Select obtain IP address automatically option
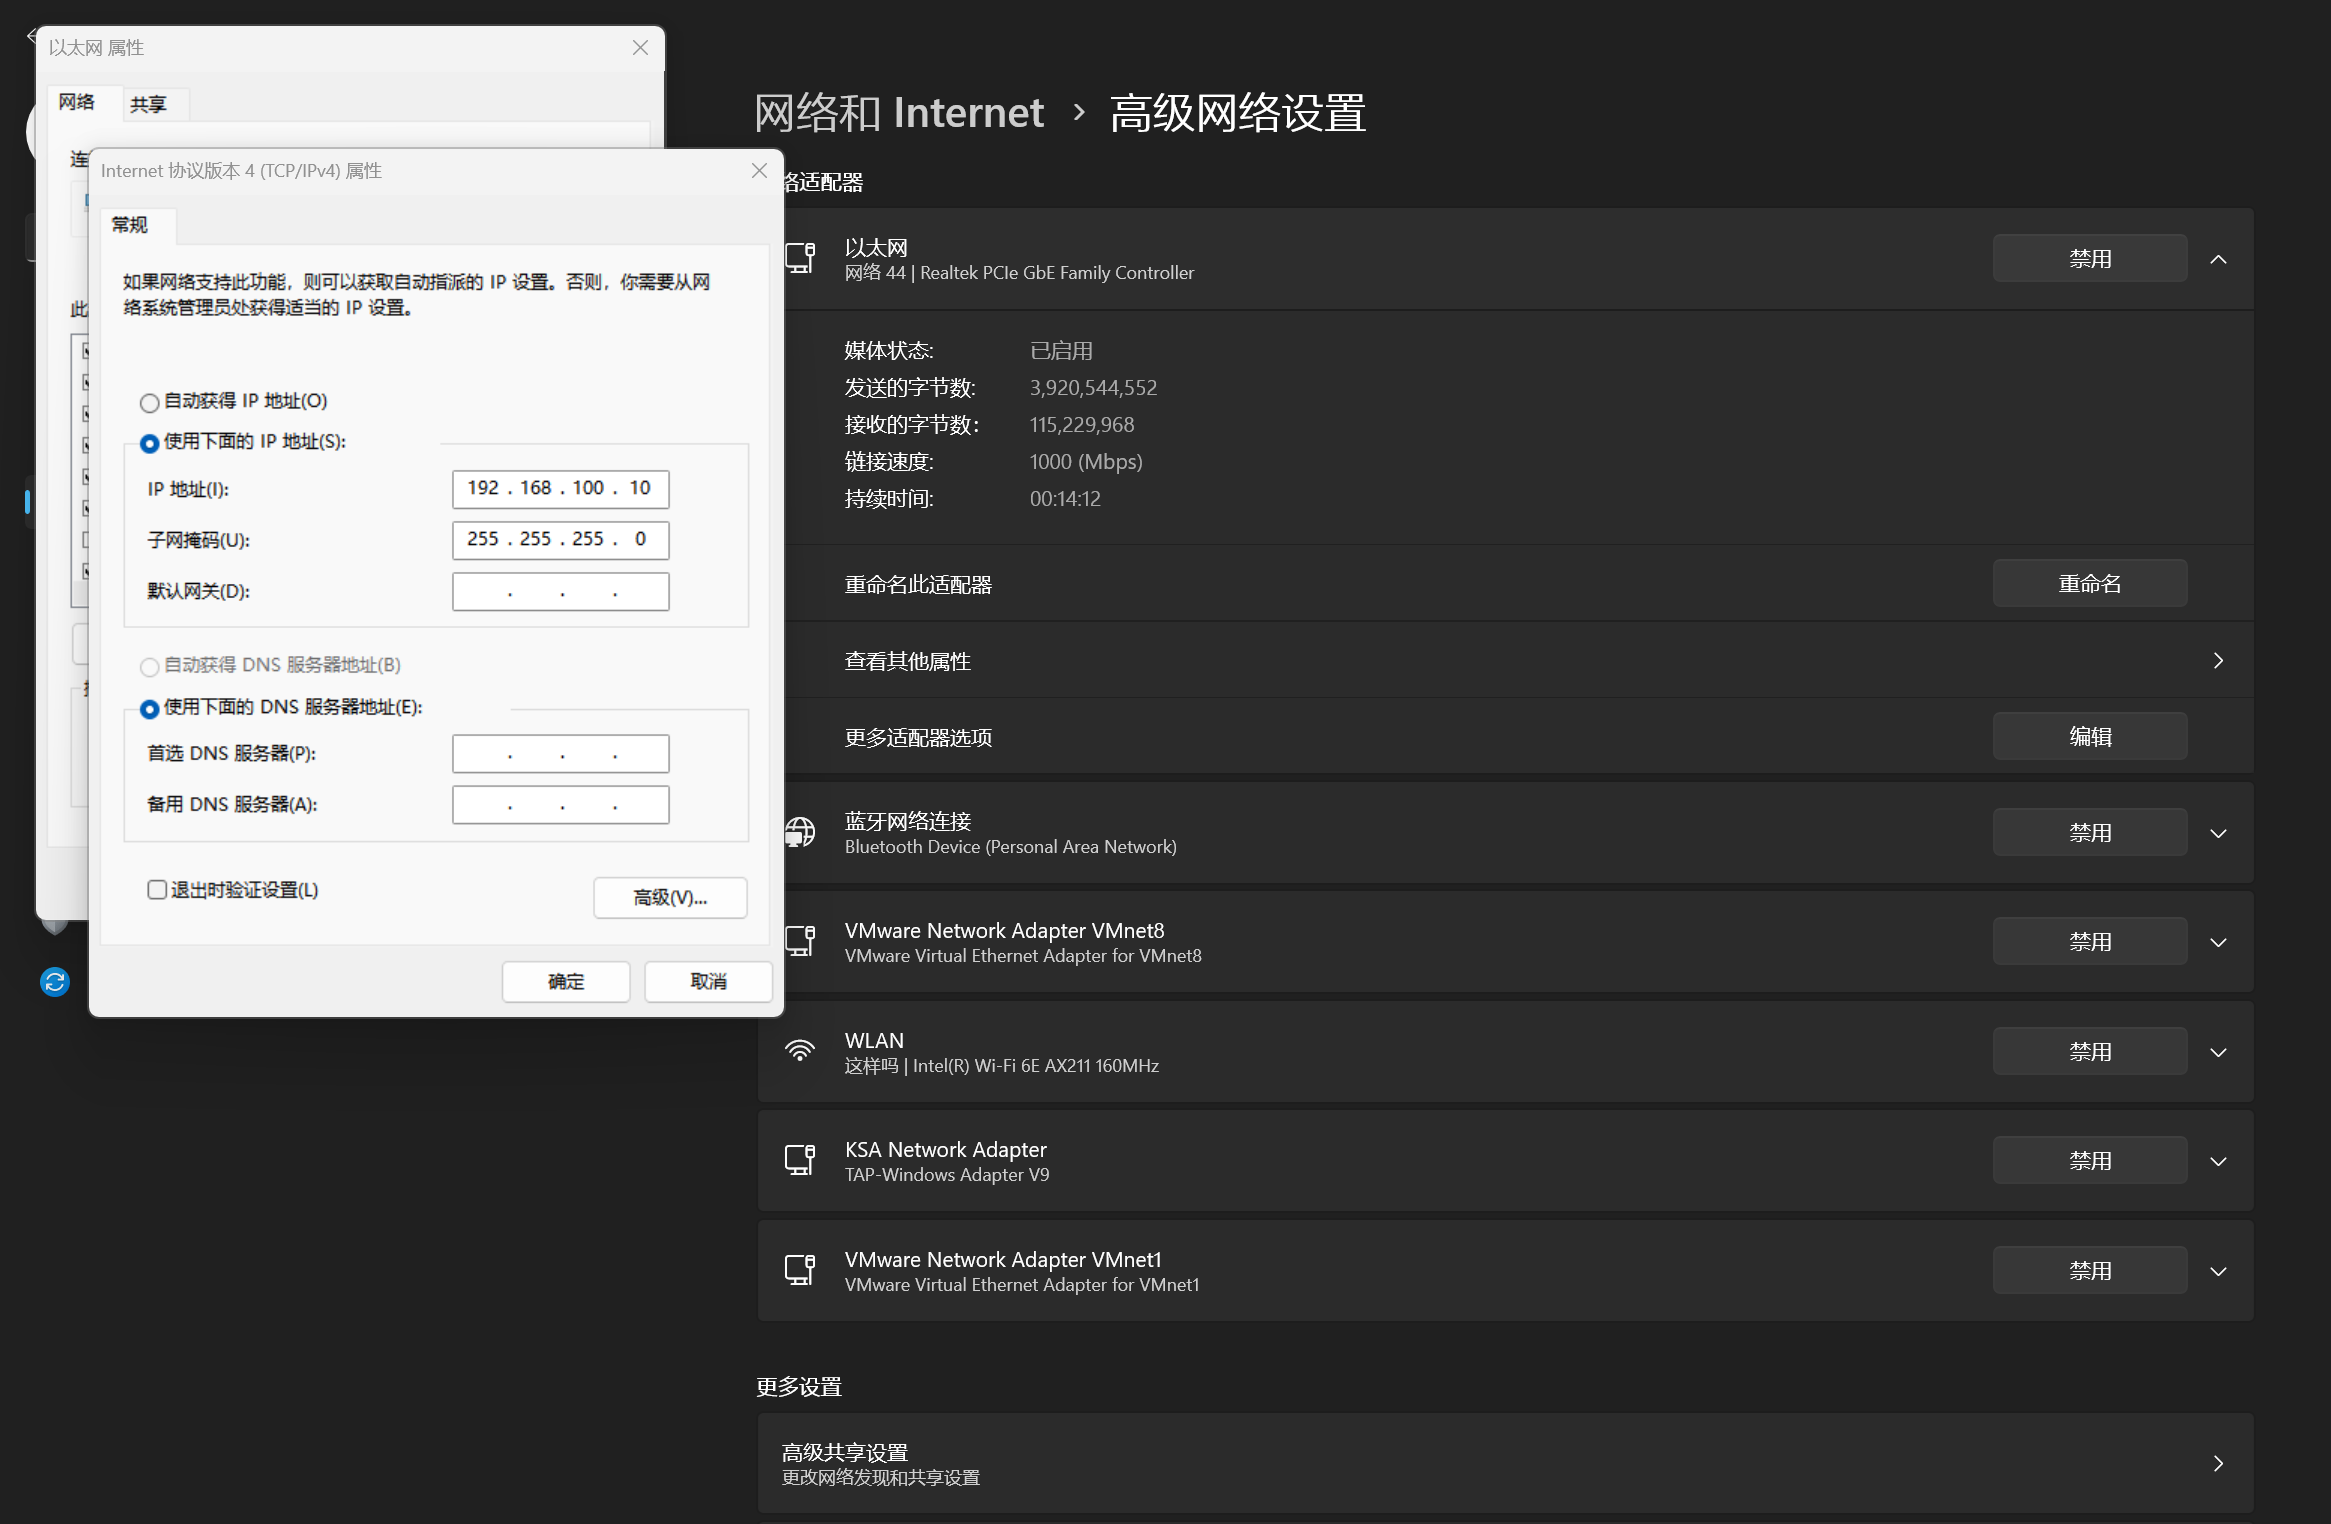Viewport: 2331px width, 1524px height. point(150,402)
